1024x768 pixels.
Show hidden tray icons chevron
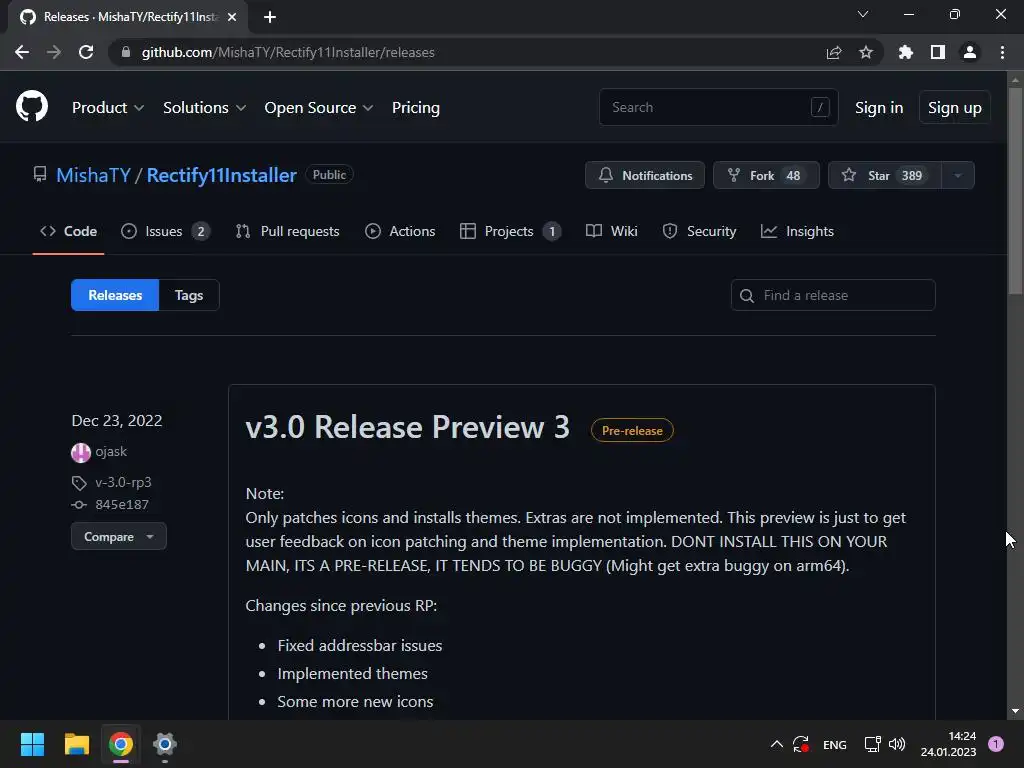pos(776,744)
